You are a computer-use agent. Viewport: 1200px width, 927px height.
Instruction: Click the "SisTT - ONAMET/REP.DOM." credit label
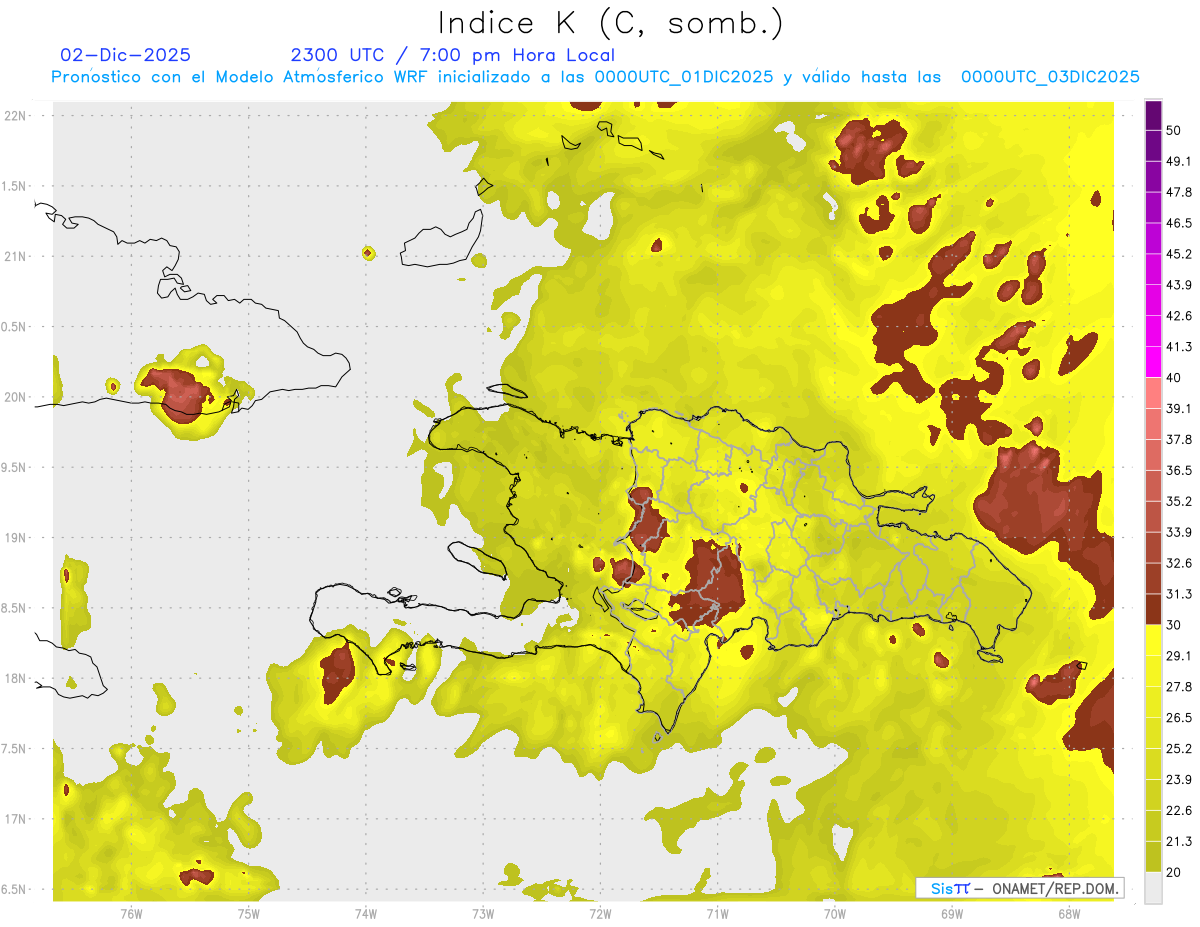click(1020, 888)
